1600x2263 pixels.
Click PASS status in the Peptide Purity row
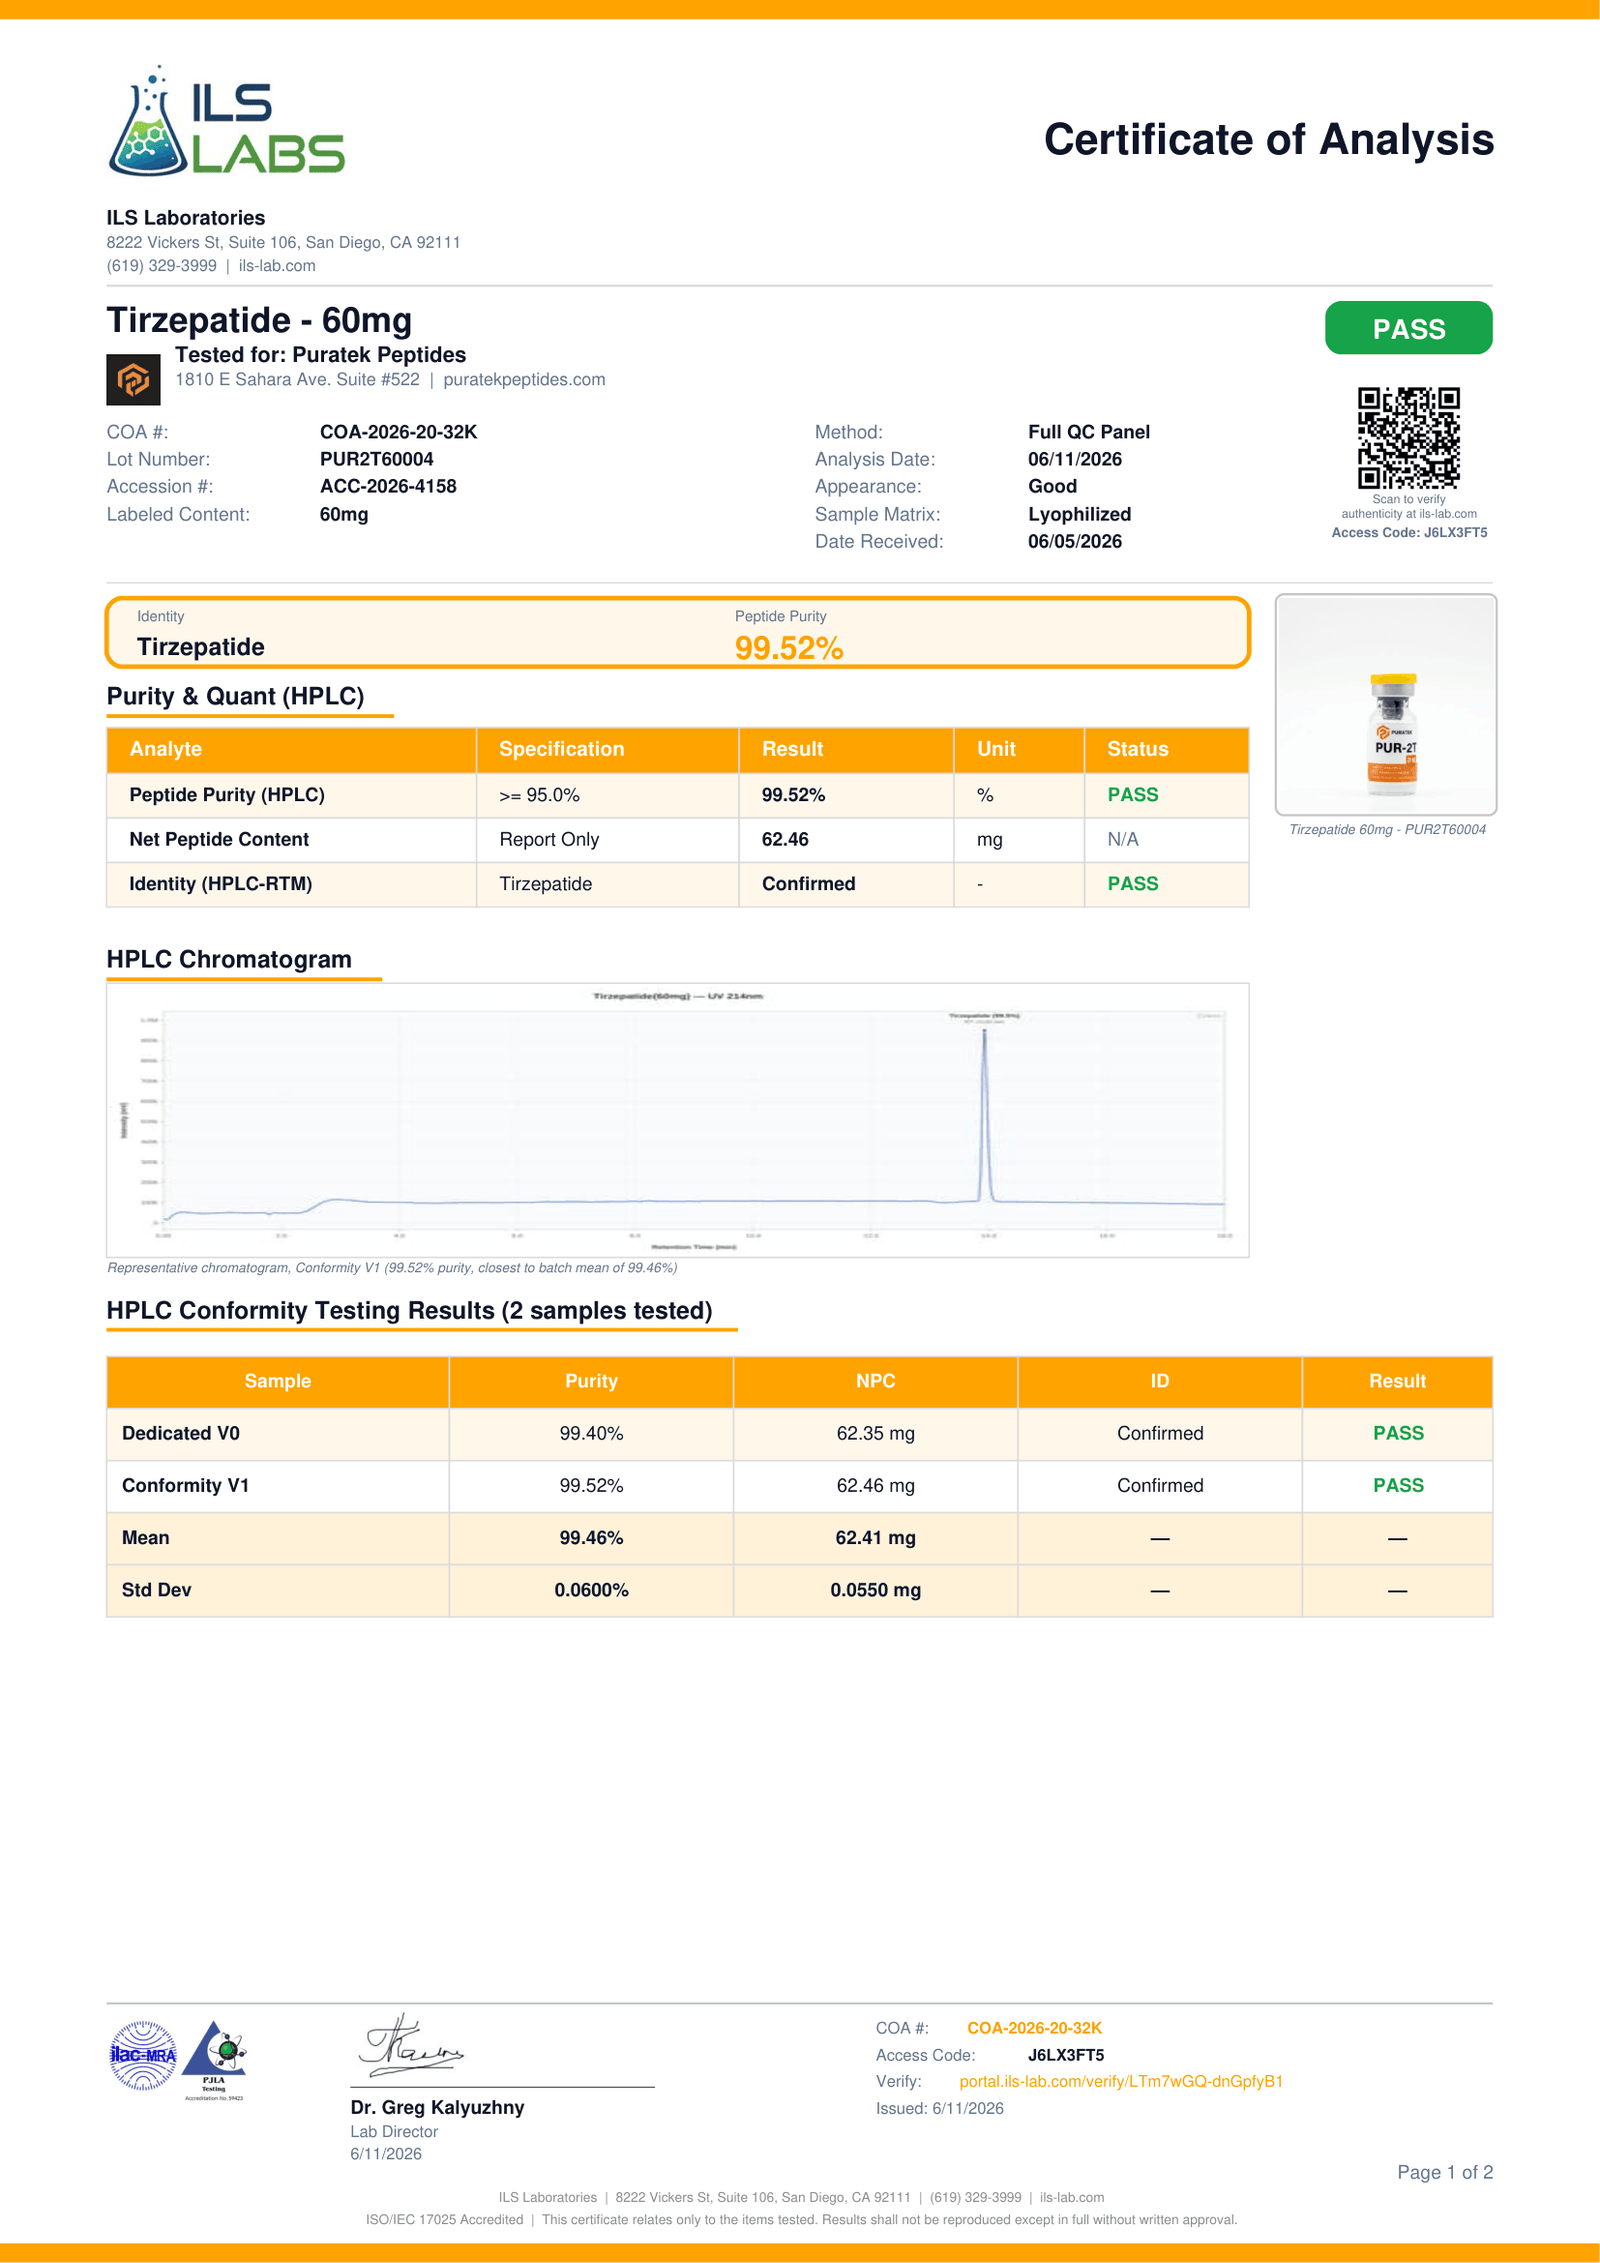tap(1133, 795)
